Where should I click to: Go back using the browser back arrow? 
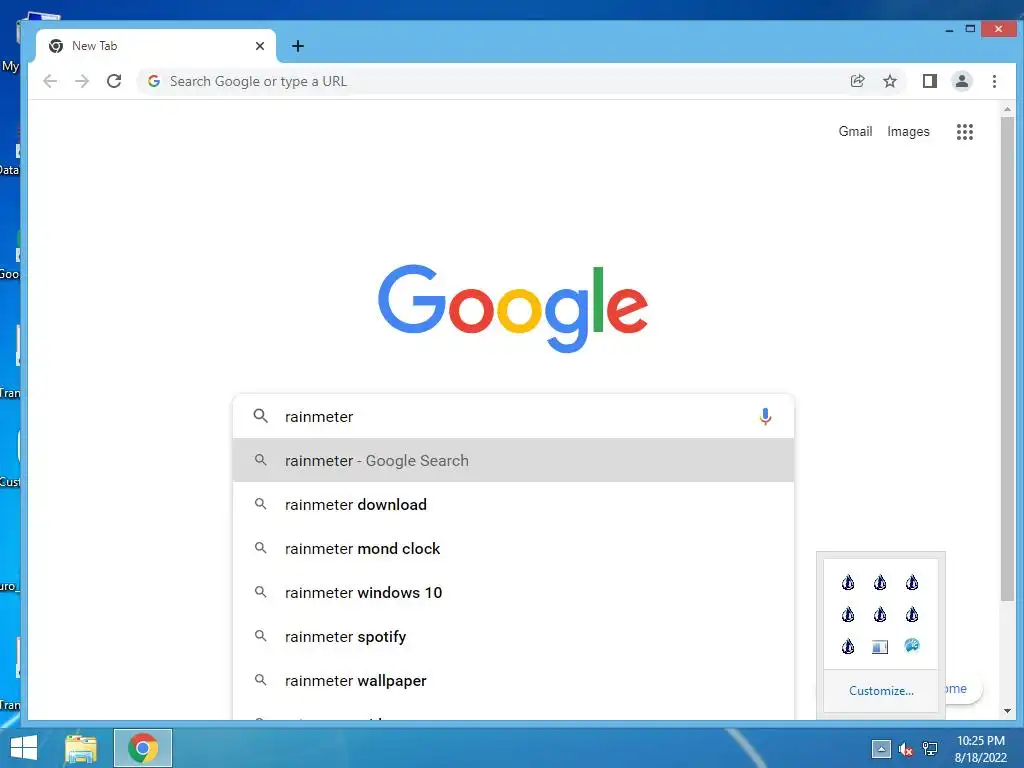pos(50,81)
